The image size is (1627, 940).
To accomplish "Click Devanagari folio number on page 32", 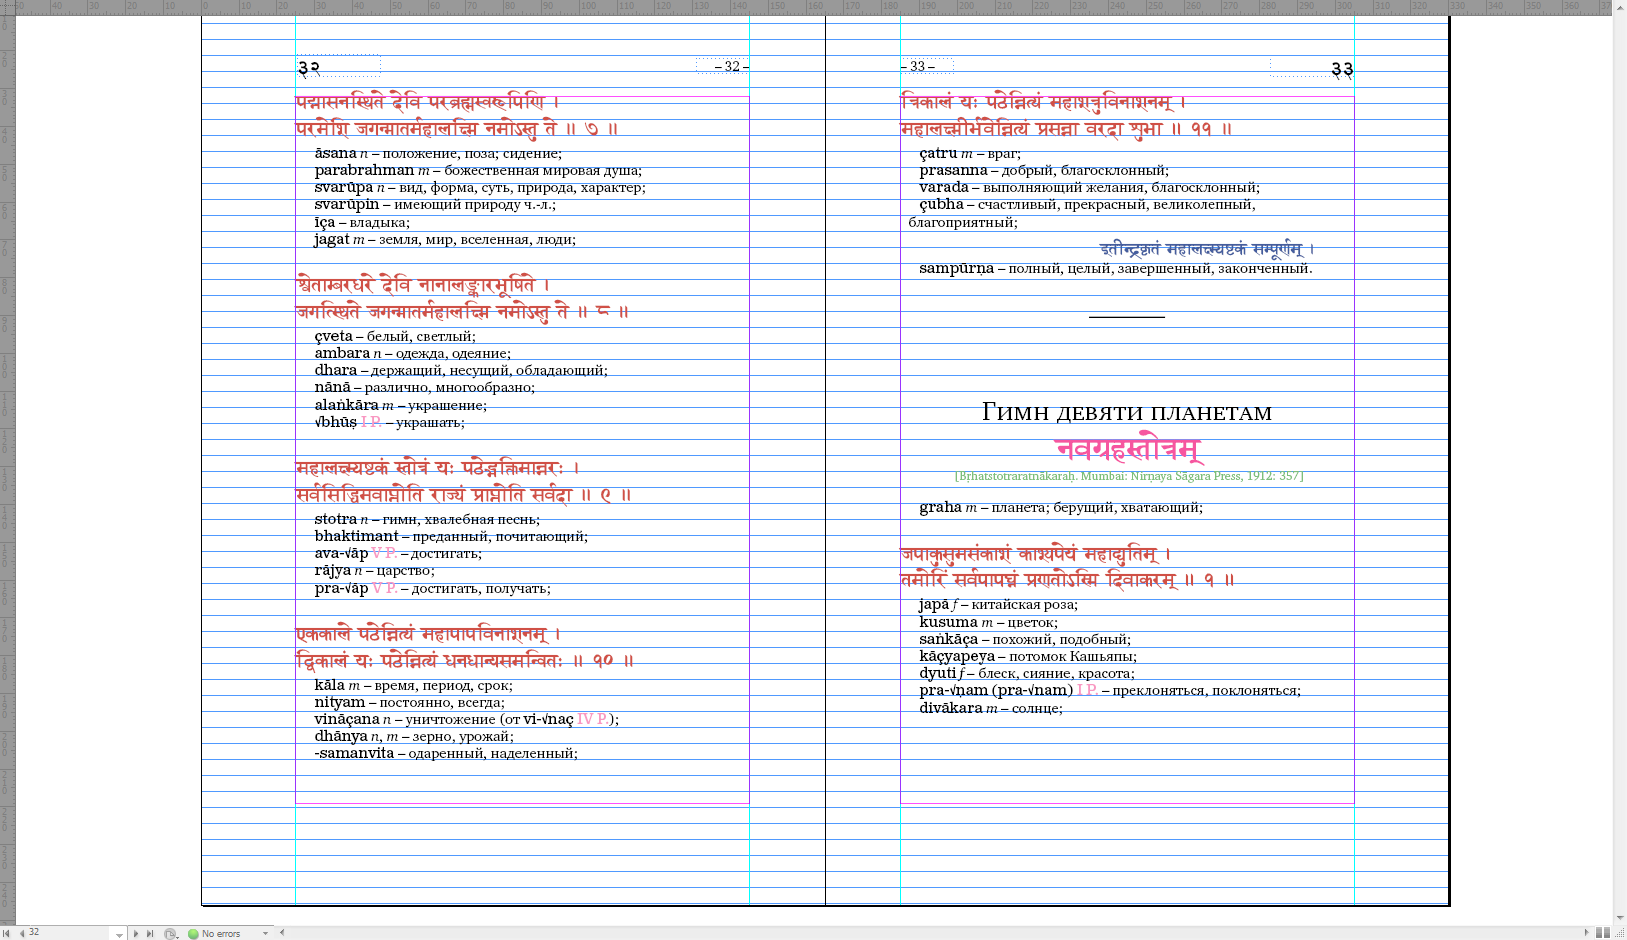I will pos(309,68).
